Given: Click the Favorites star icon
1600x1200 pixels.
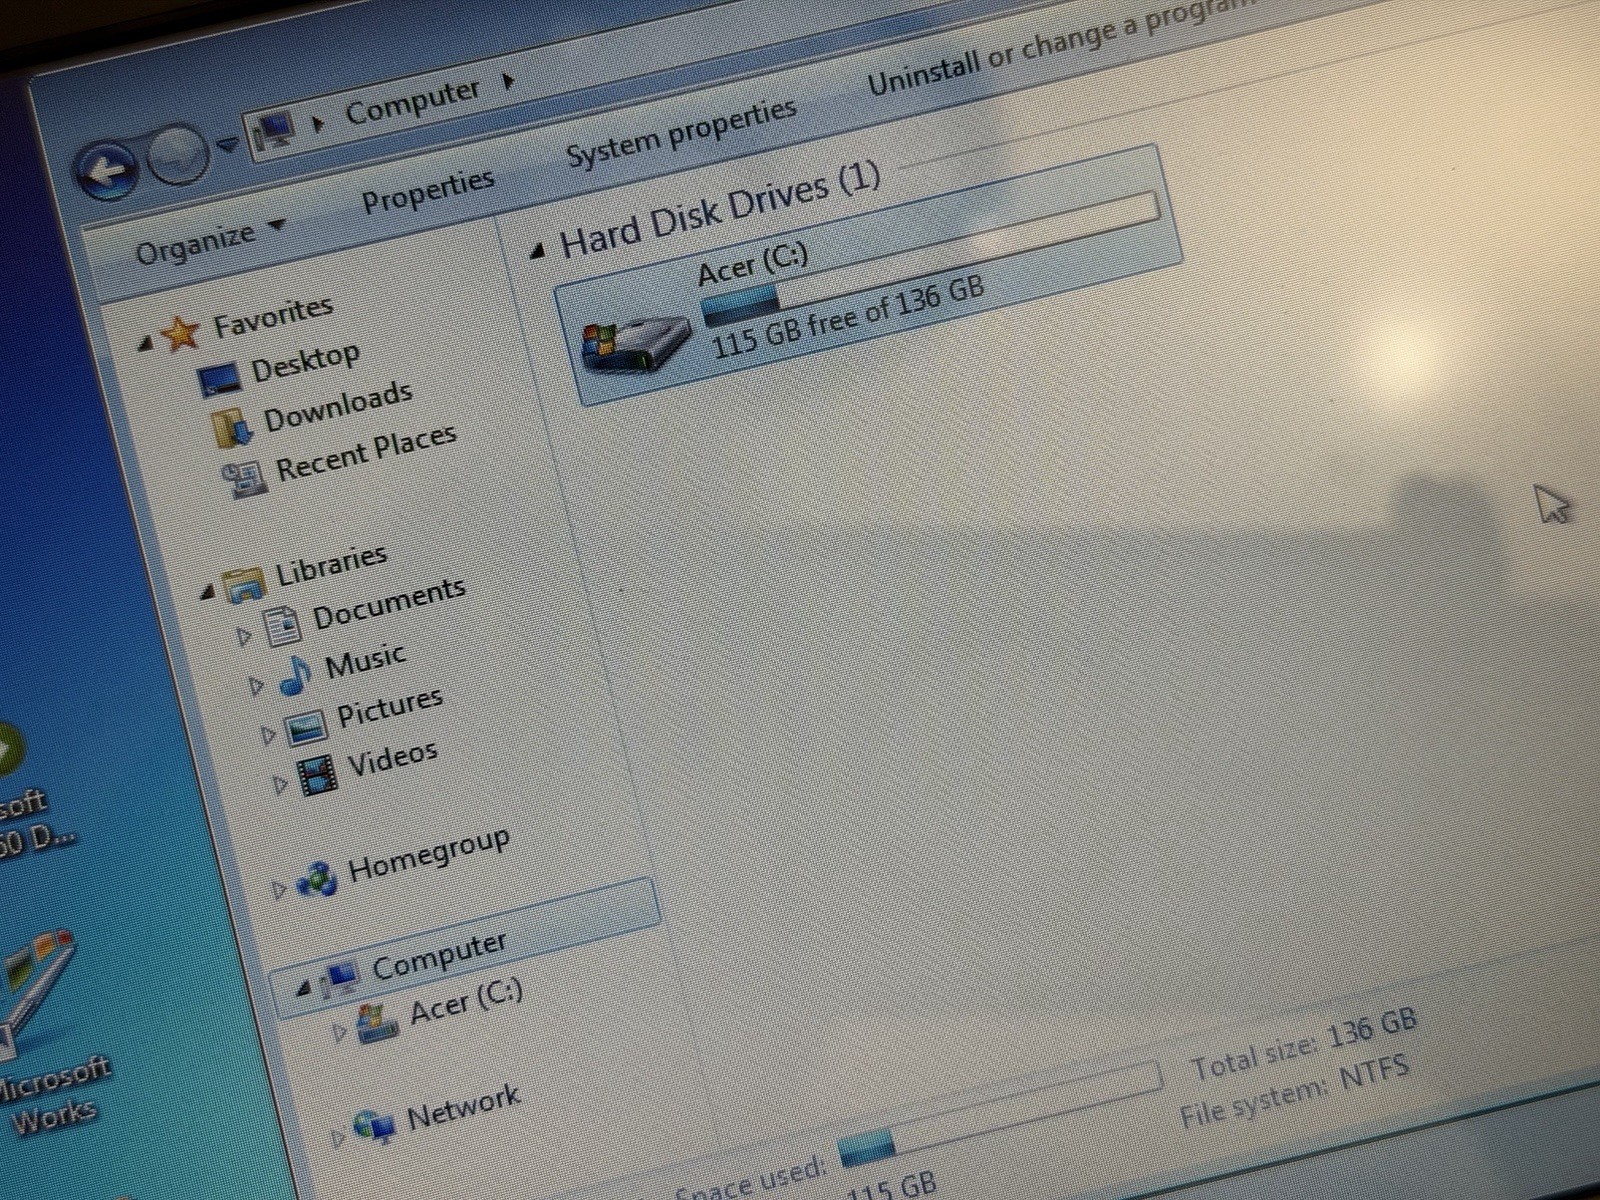Looking at the screenshot, I should coord(181,334).
